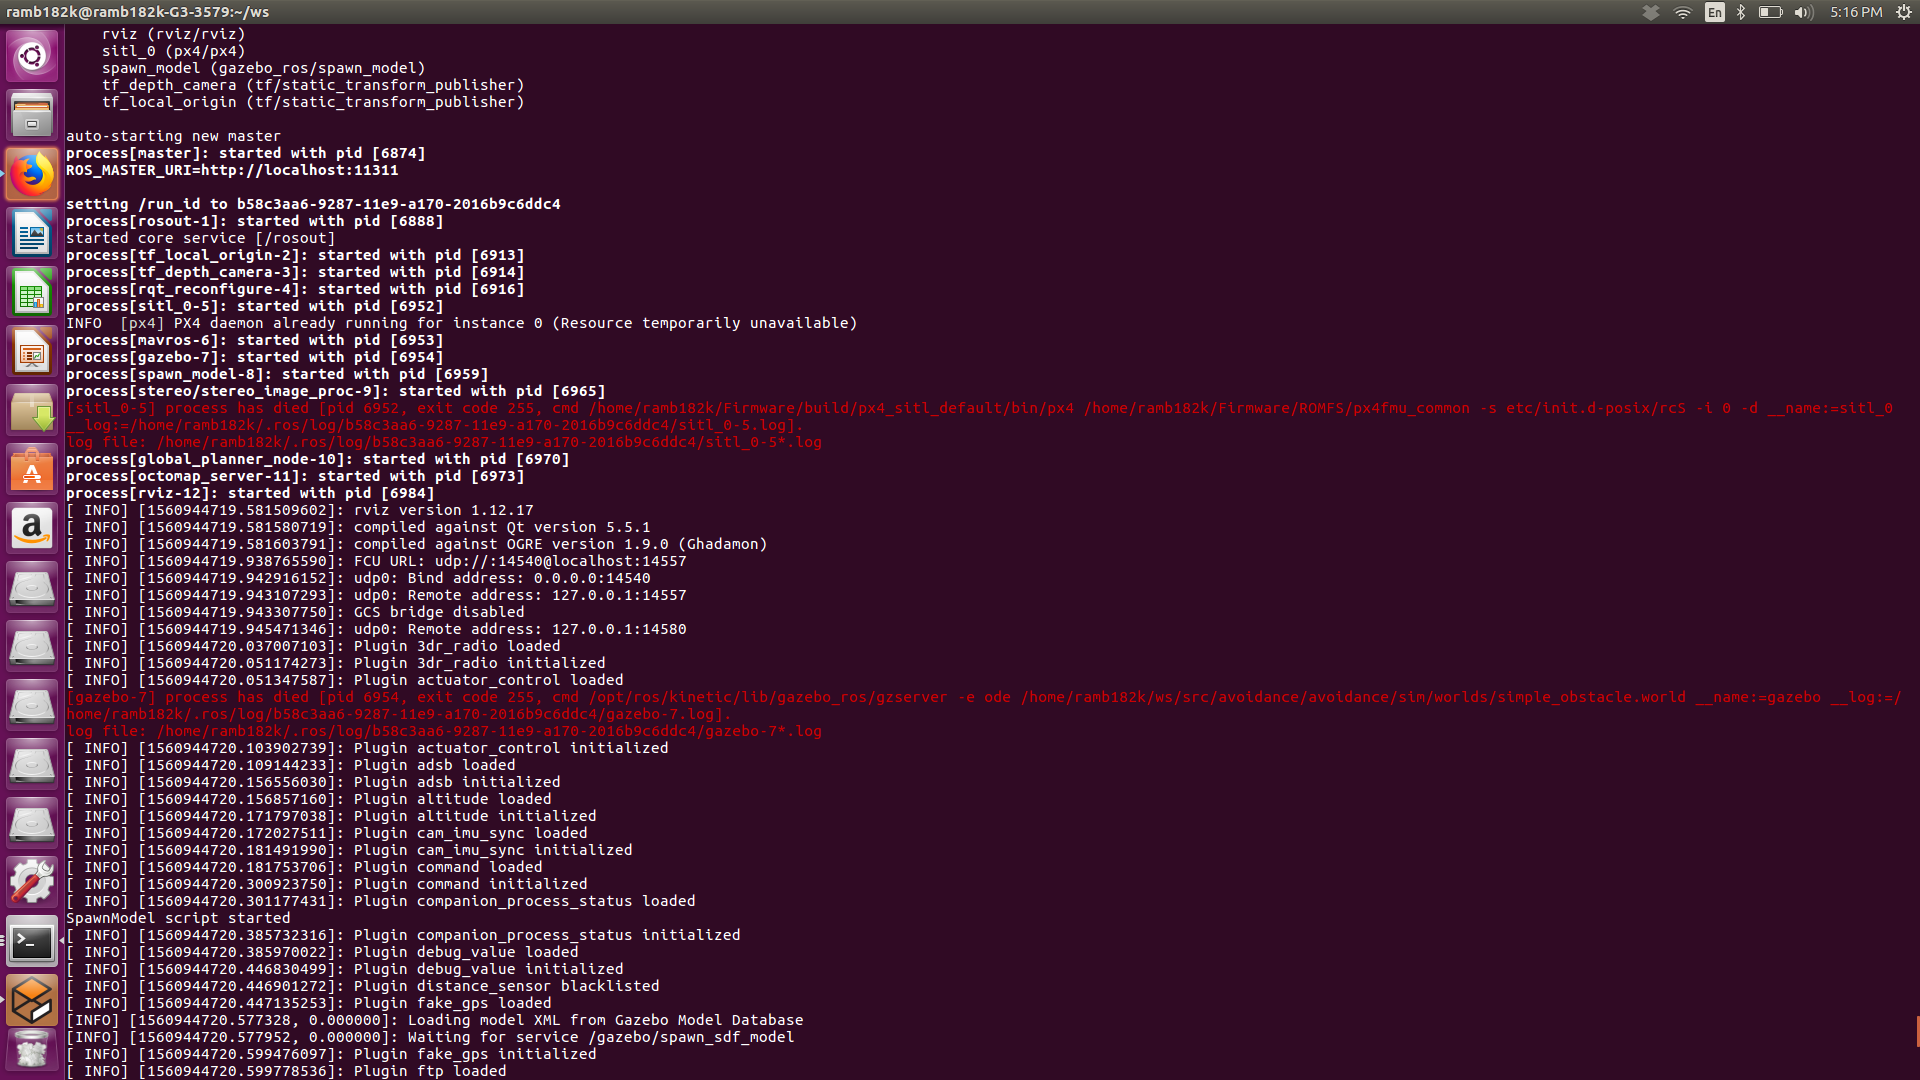Open LibreOffice Impress presentation icon
The image size is (1920, 1080).
(32, 352)
